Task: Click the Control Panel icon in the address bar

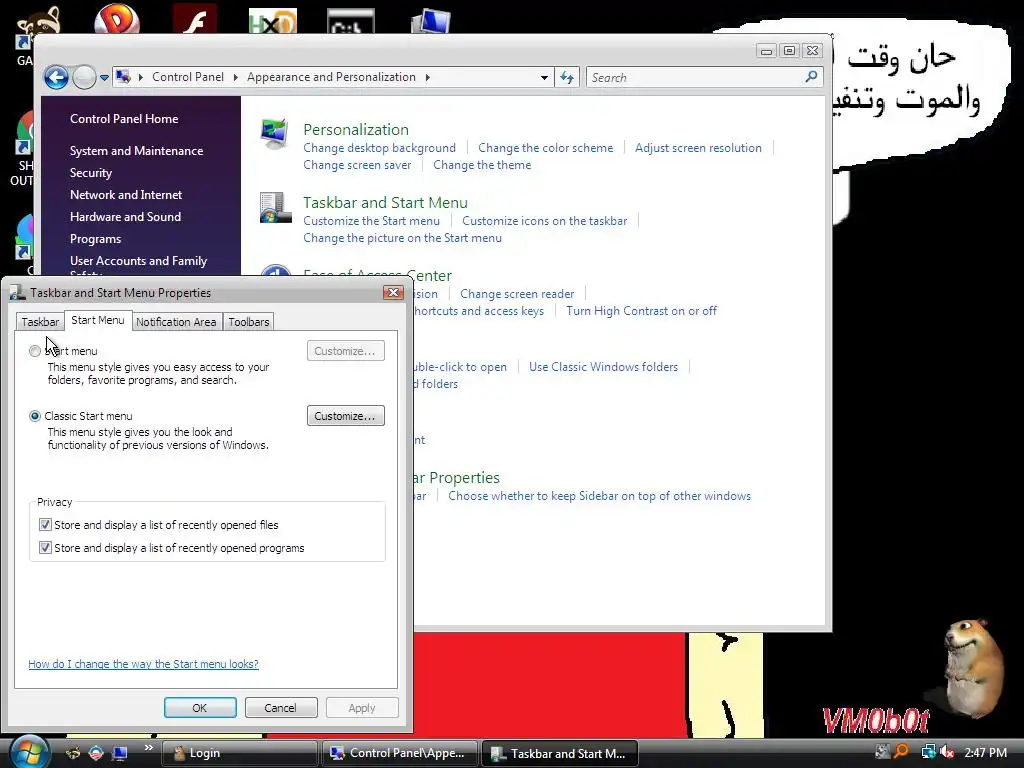Action: pos(123,77)
